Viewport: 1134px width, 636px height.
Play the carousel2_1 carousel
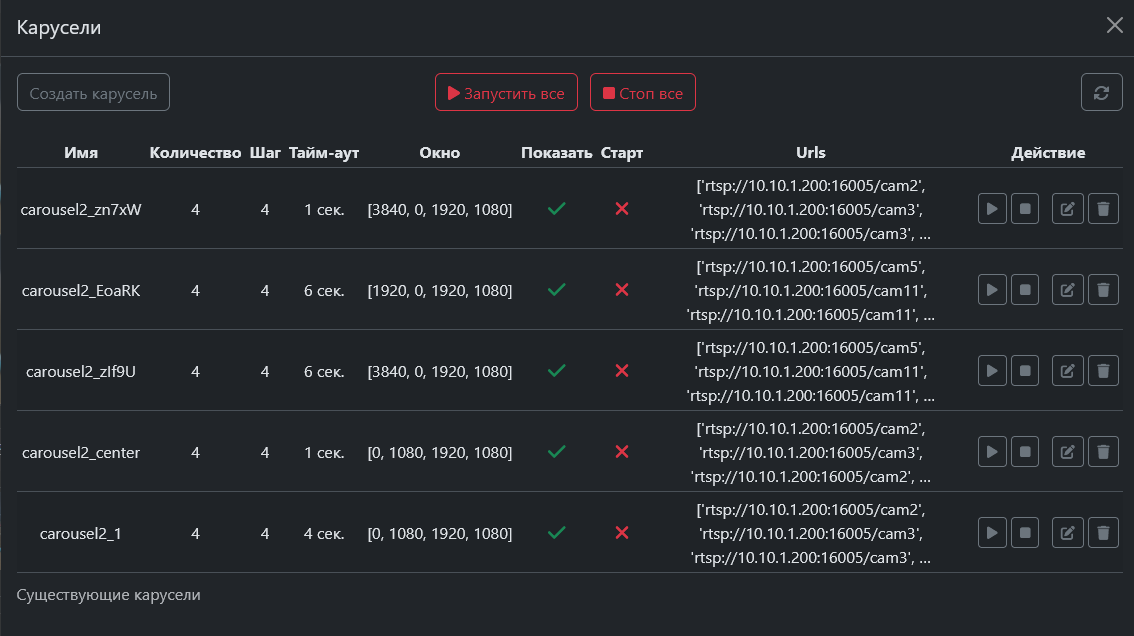pos(992,533)
